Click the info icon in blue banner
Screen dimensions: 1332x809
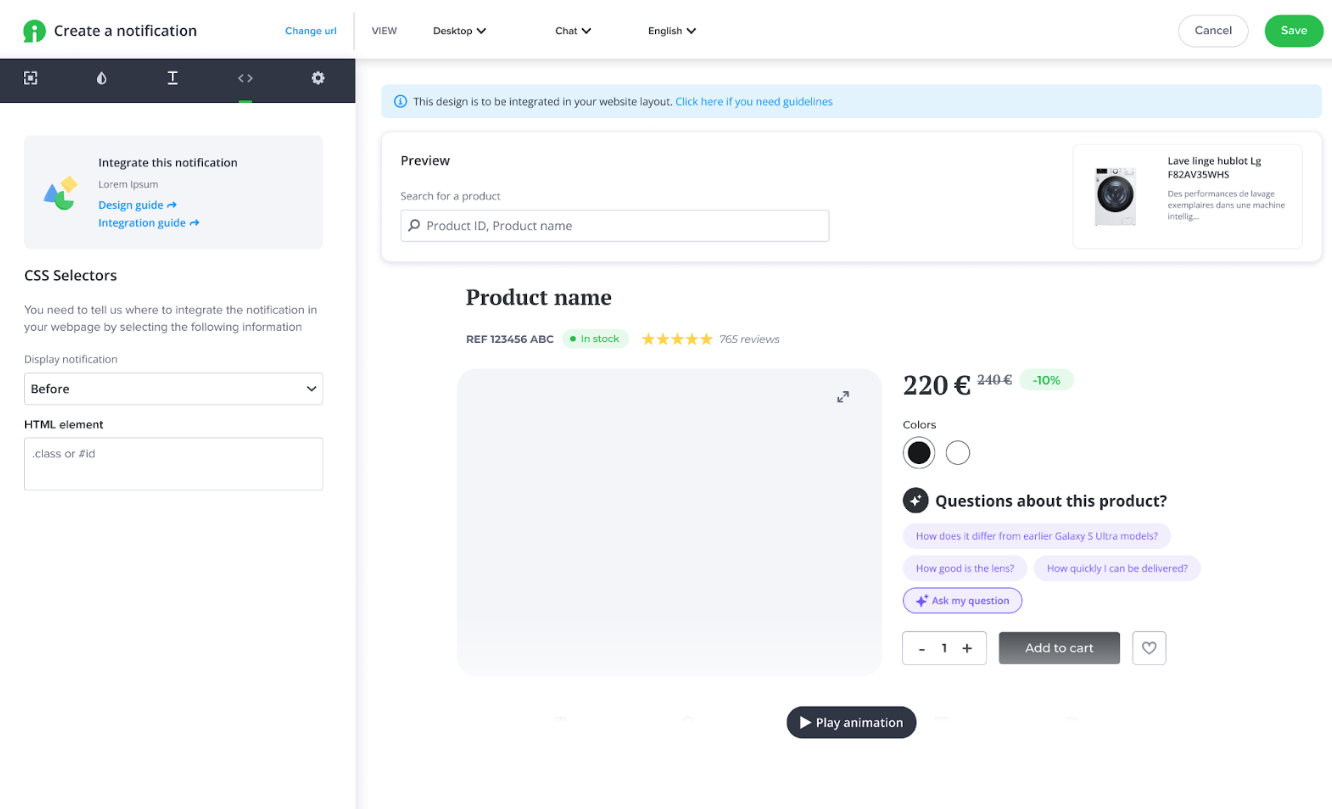click(401, 102)
